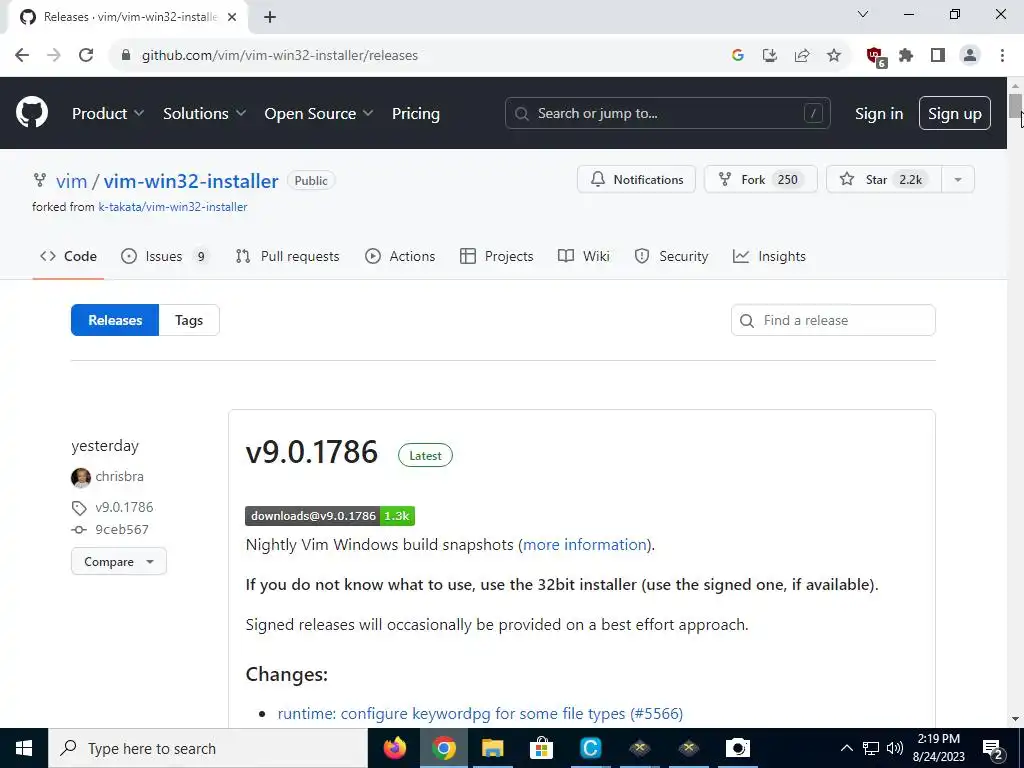Open the Pricing page
The width and height of the screenshot is (1024, 768).
(416, 114)
